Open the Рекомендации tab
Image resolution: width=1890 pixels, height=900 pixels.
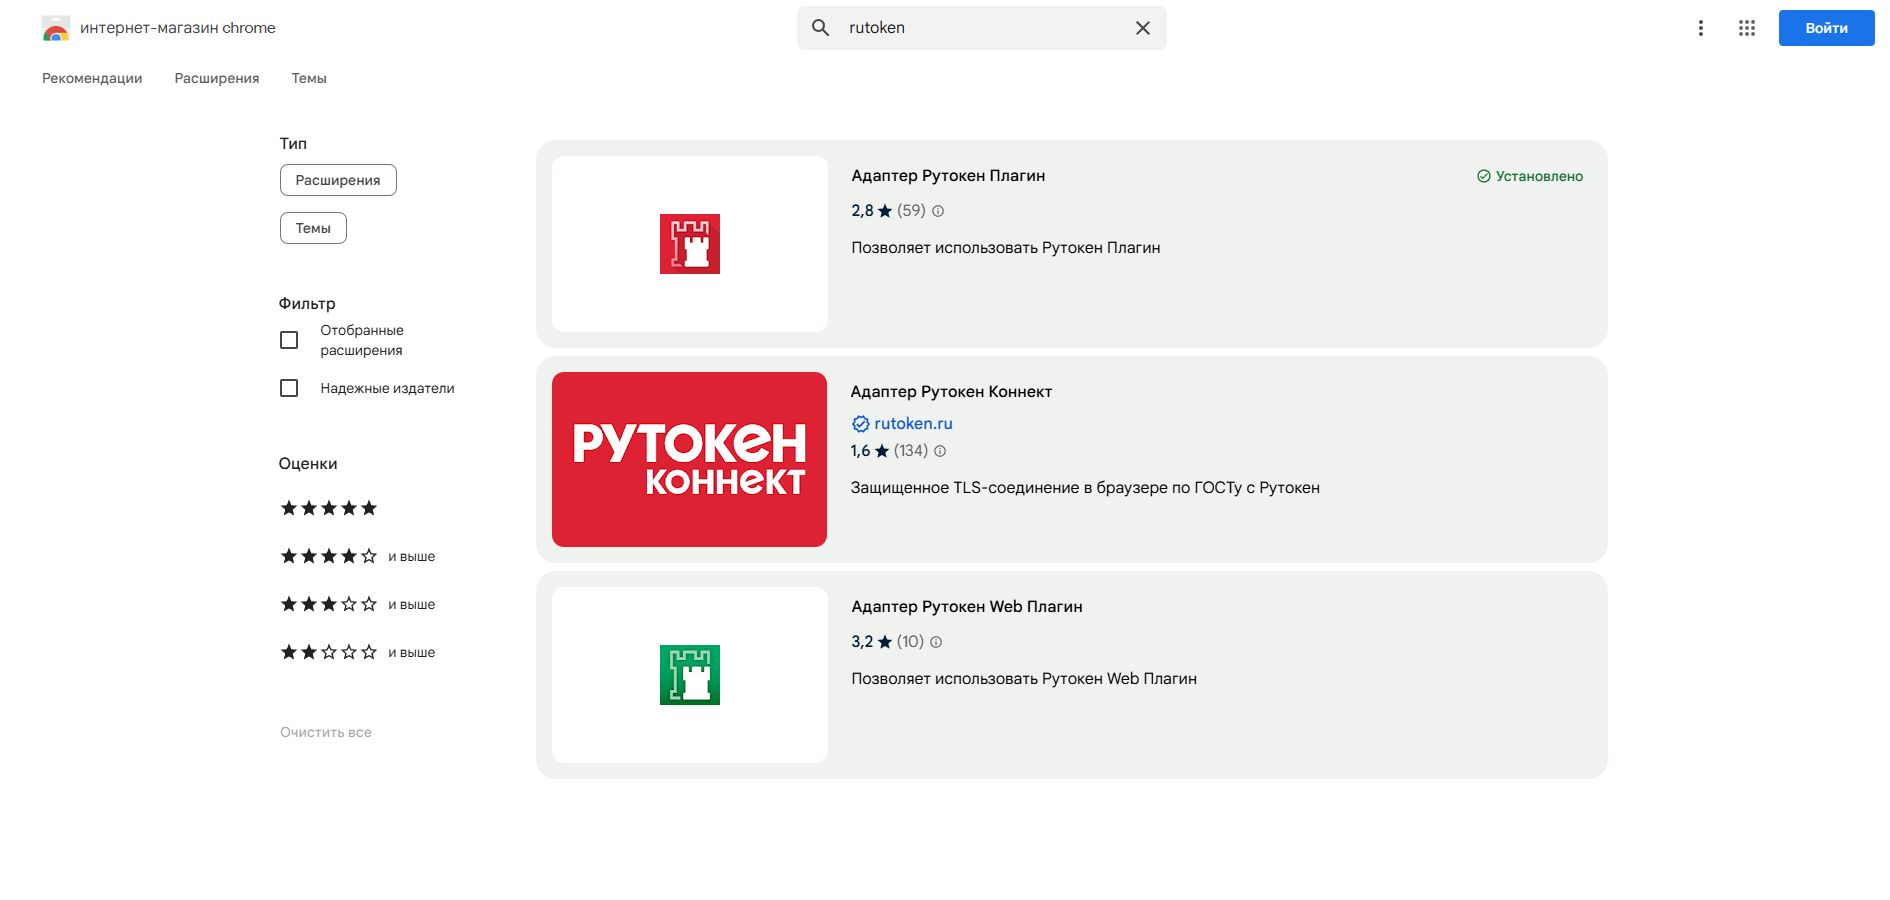pyautogui.click(x=92, y=78)
